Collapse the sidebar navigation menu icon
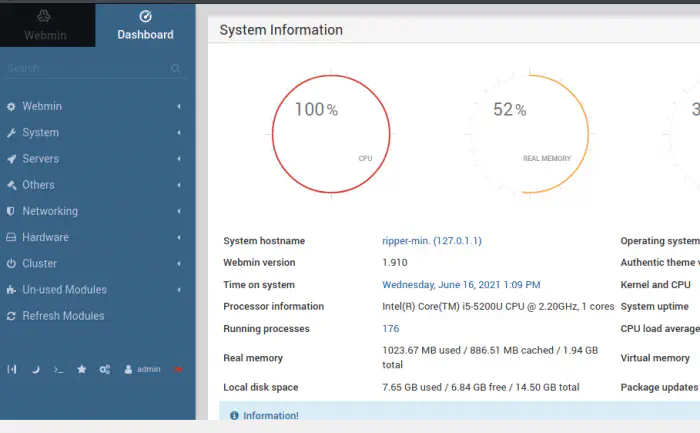This screenshot has height=433, width=700. pos(12,369)
